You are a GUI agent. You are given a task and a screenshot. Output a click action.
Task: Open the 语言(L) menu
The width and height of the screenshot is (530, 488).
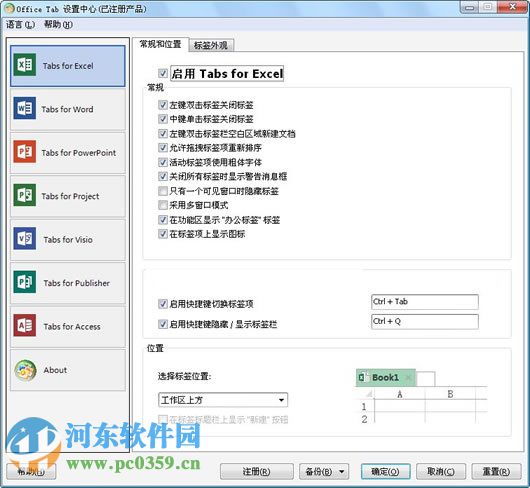coord(20,24)
